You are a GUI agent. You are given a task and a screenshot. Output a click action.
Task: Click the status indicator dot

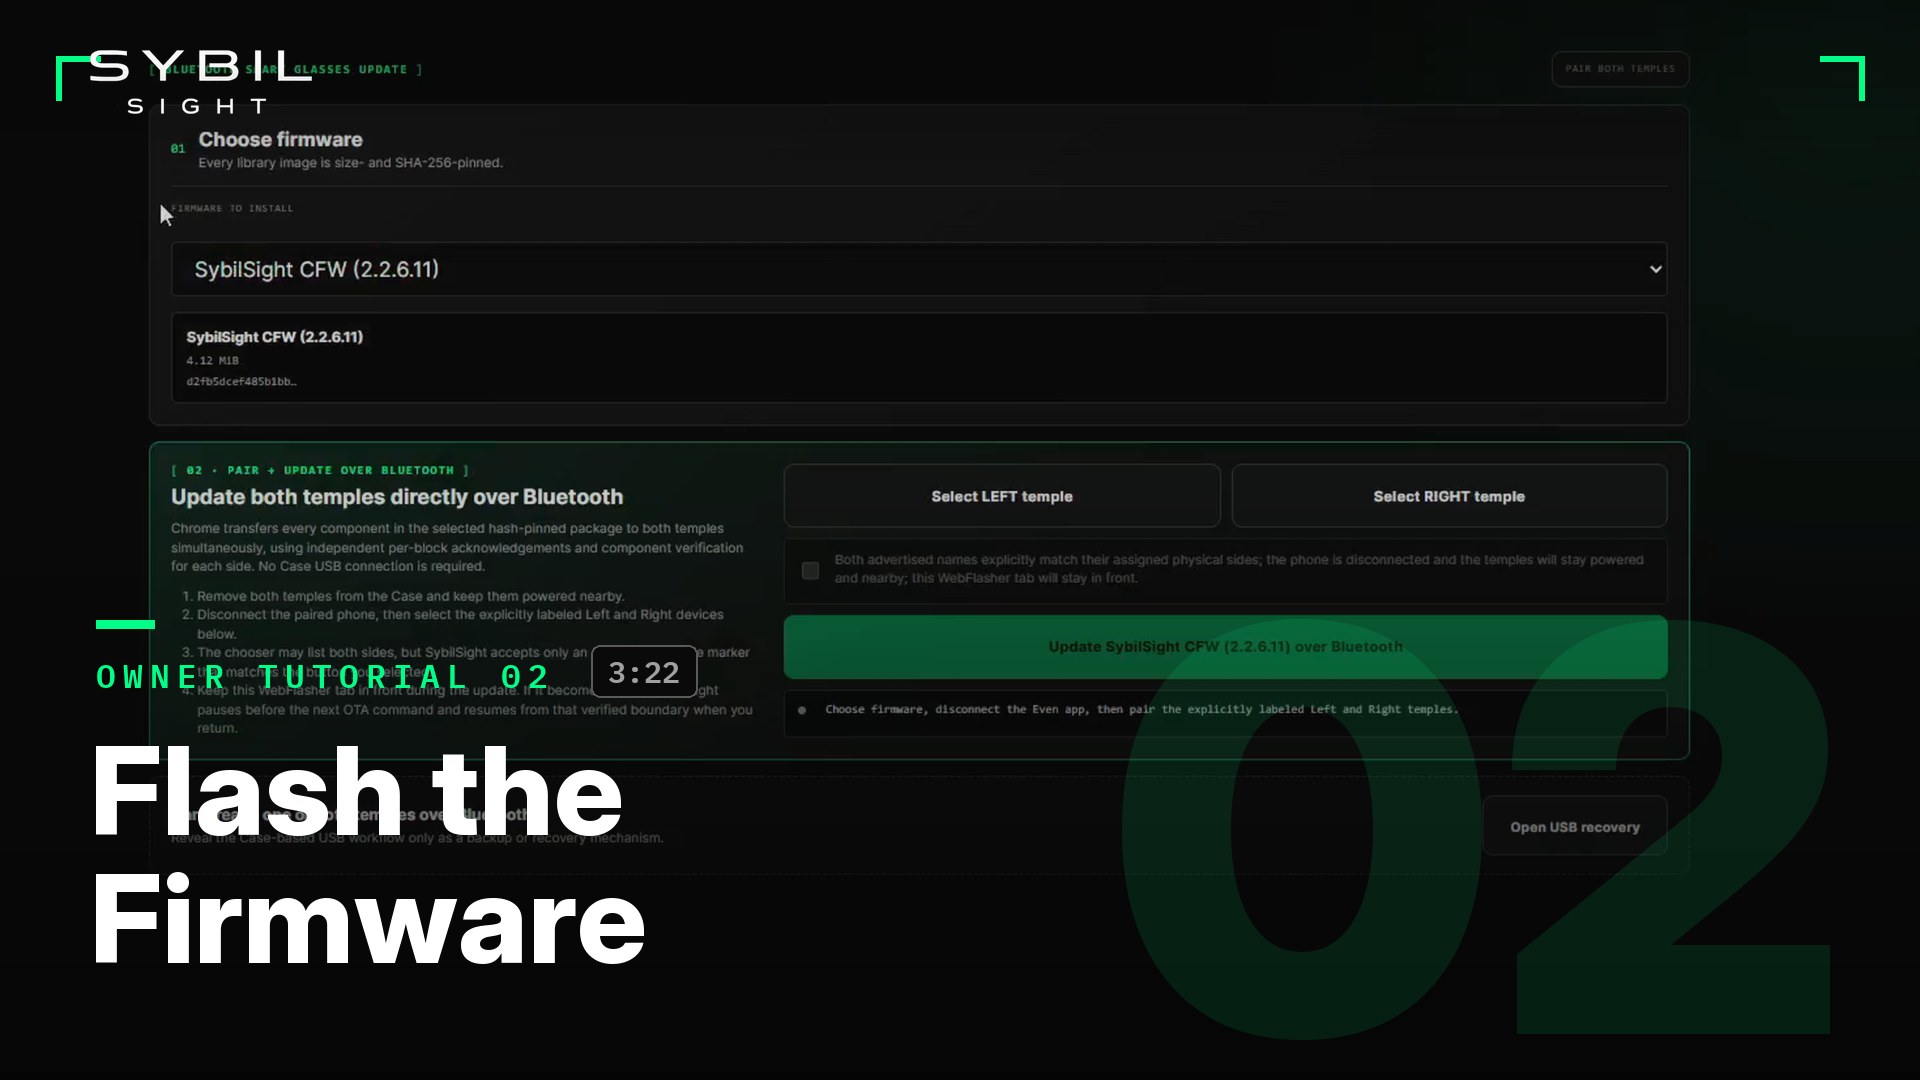[x=802, y=710]
